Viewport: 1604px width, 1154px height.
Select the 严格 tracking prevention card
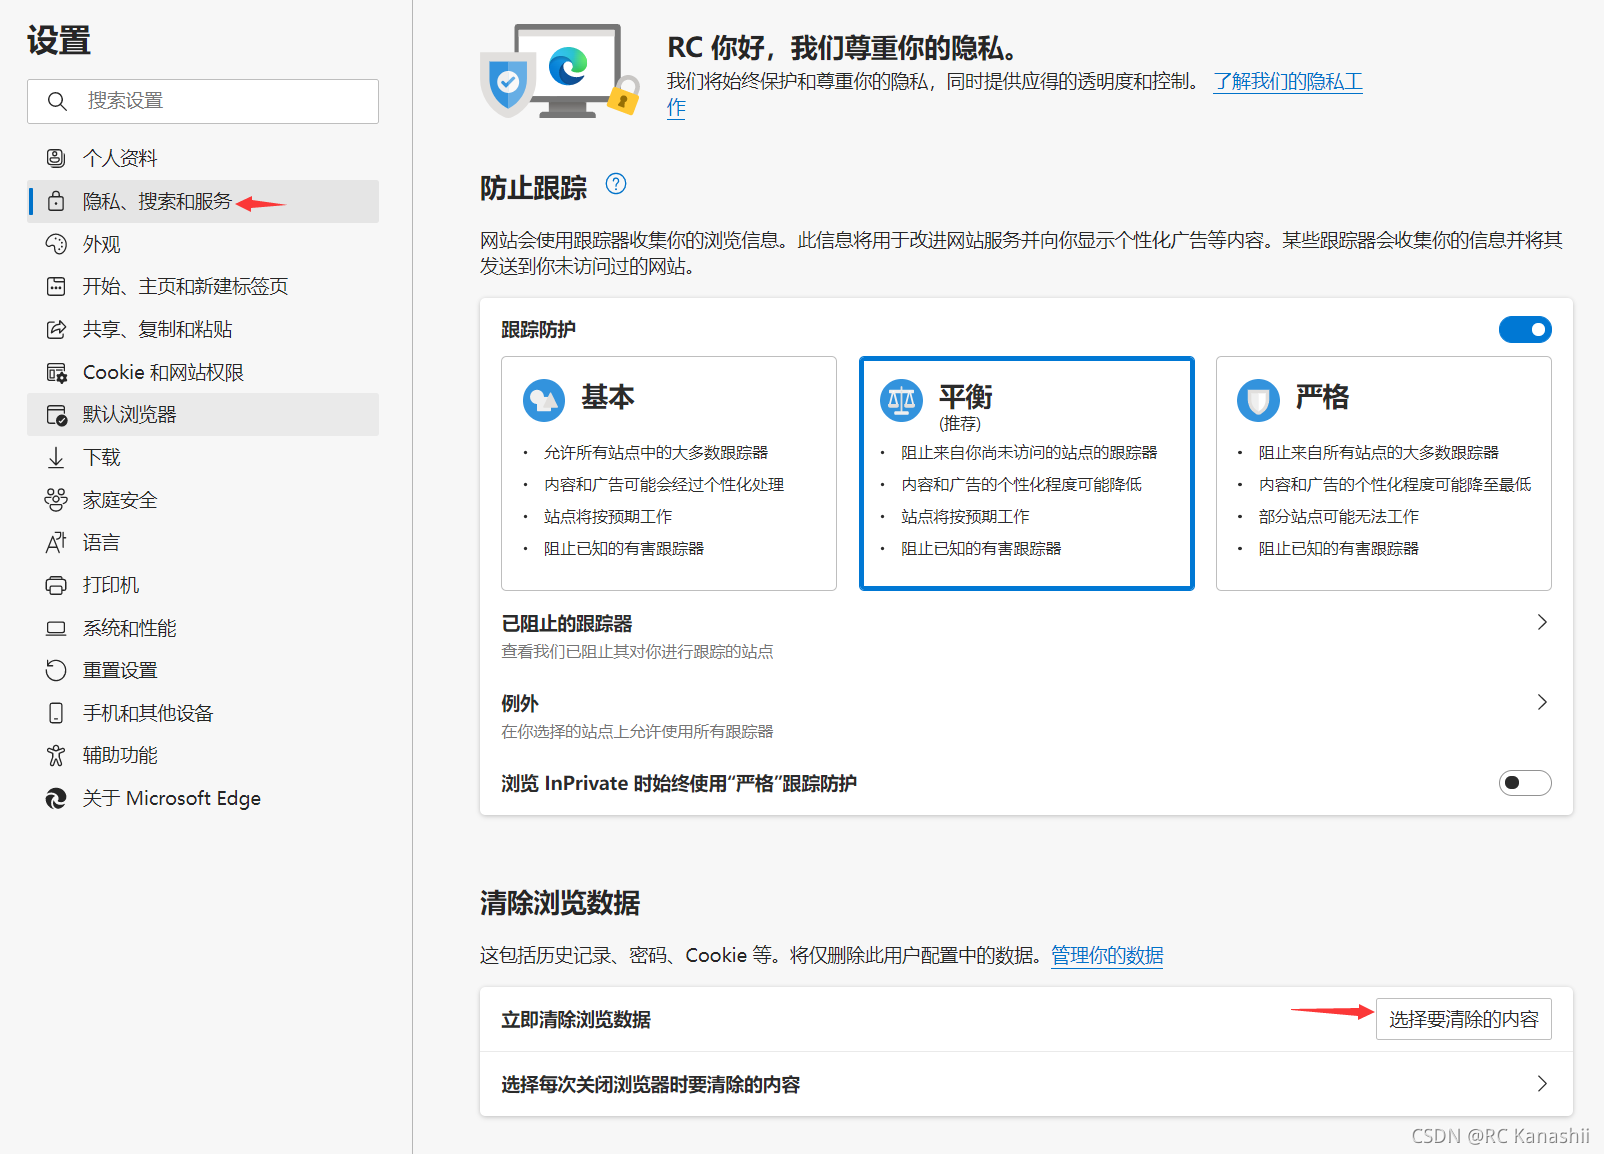click(1384, 473)
